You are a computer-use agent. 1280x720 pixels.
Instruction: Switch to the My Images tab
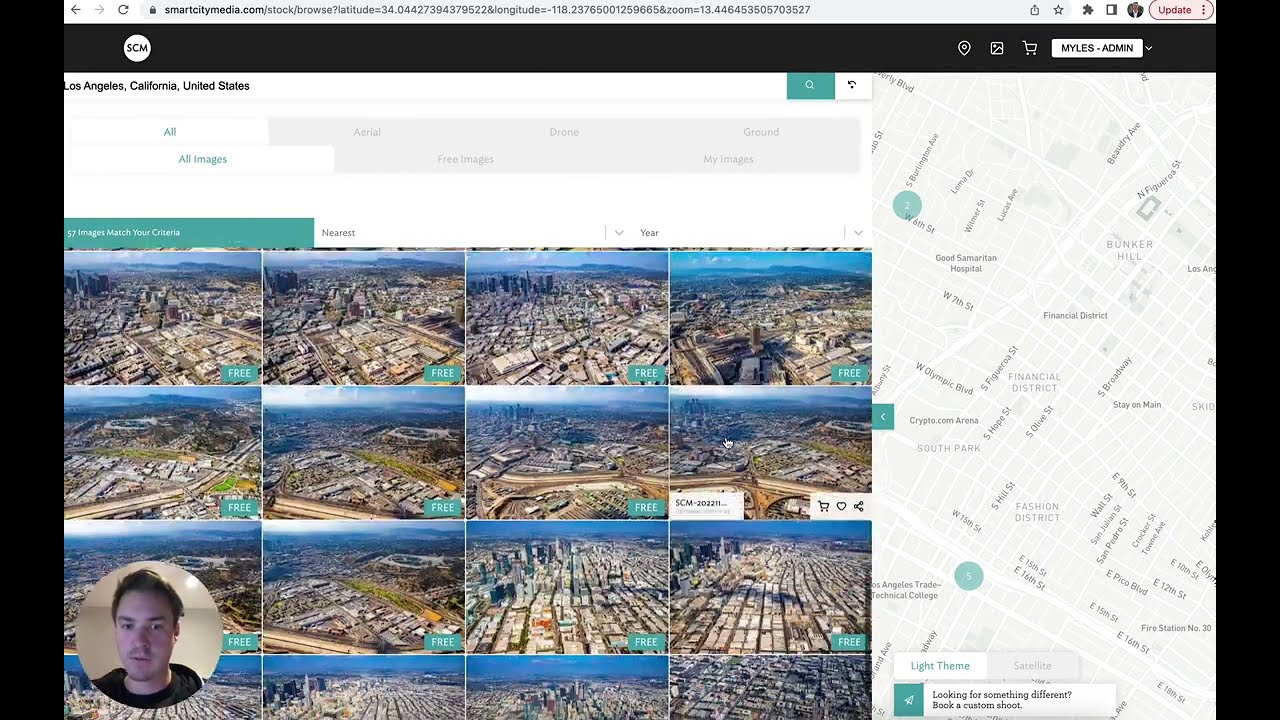(728, 159)
